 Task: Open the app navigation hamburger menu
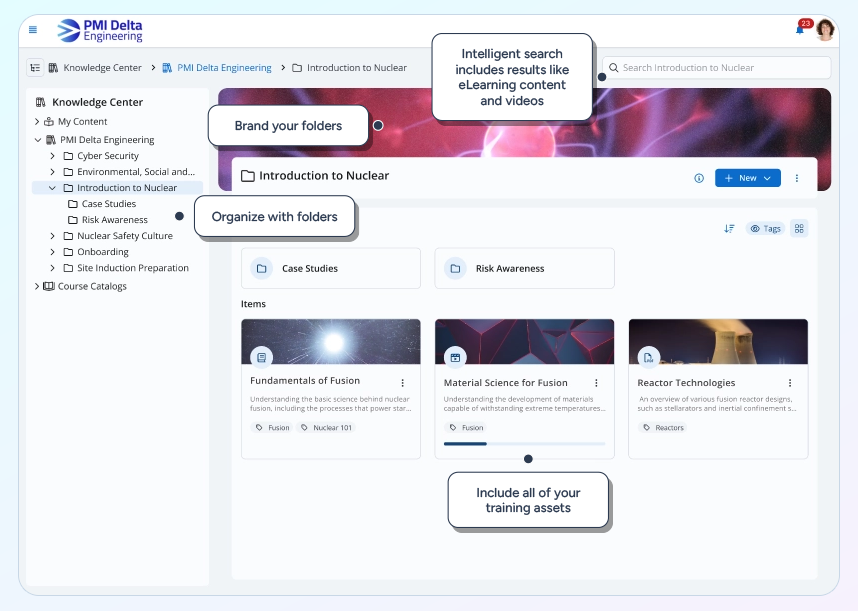33,29
